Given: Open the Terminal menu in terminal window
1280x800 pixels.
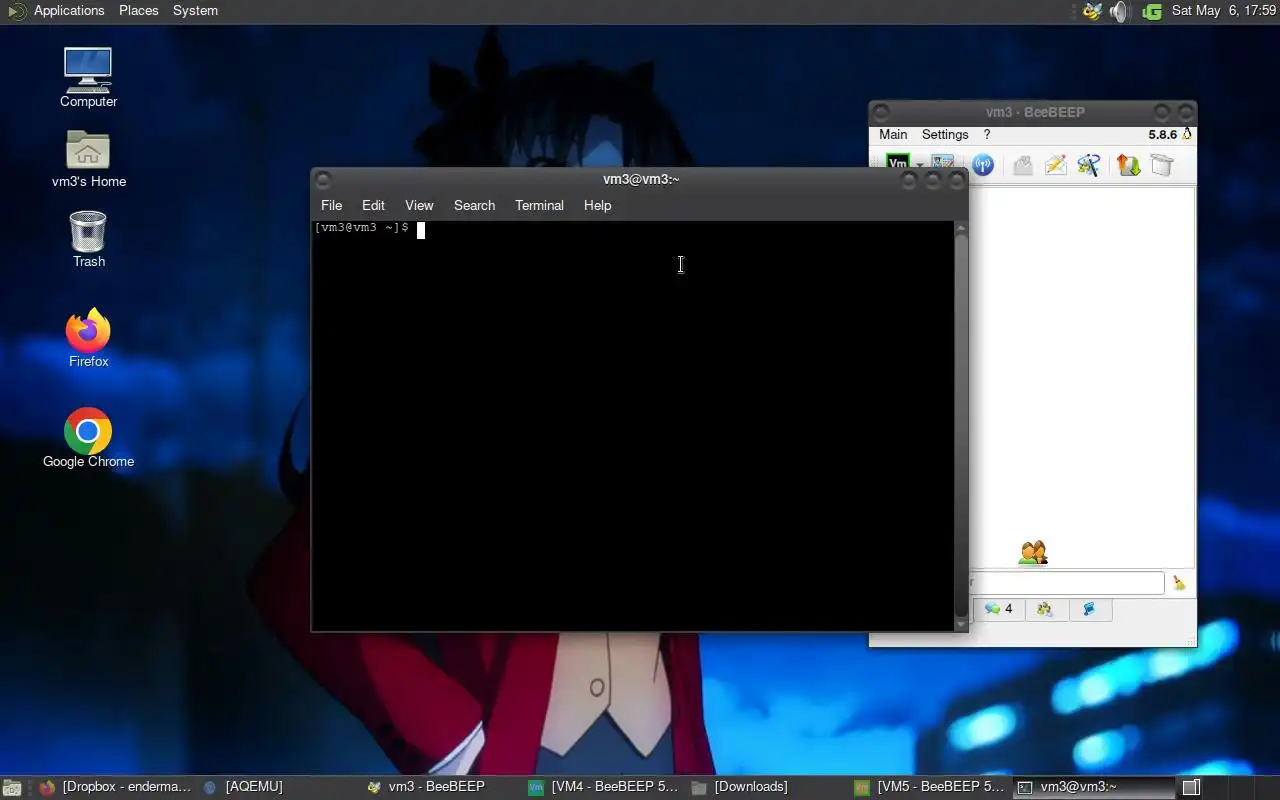Looking at the screenshot, I should (x=539, y=205).
